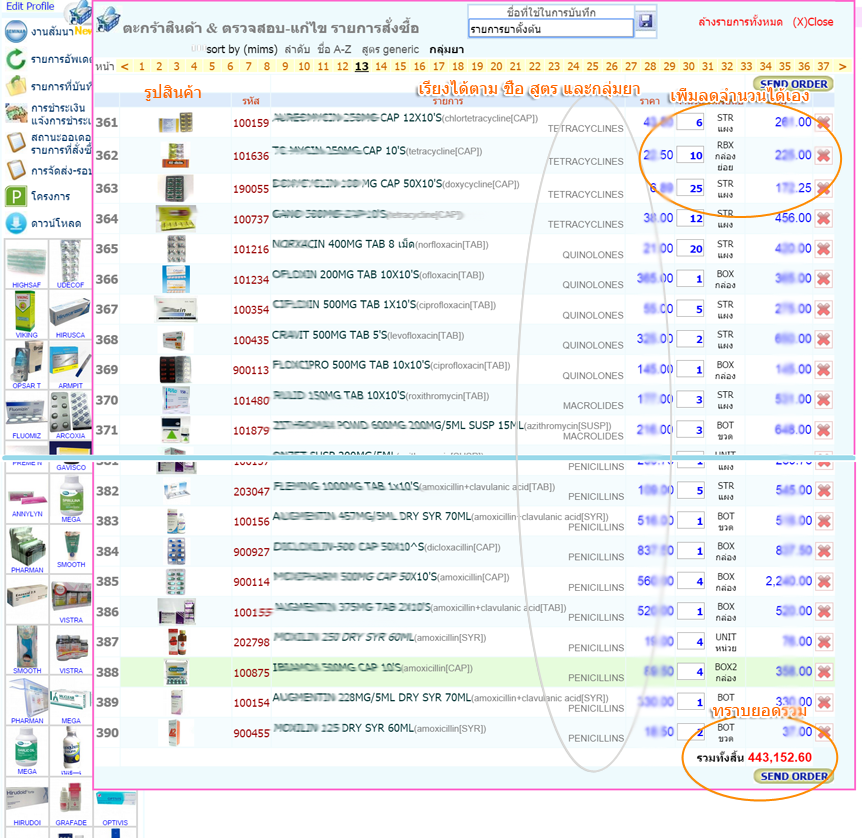
Task: Click product code 101636
Action: [x=251, y=156]
